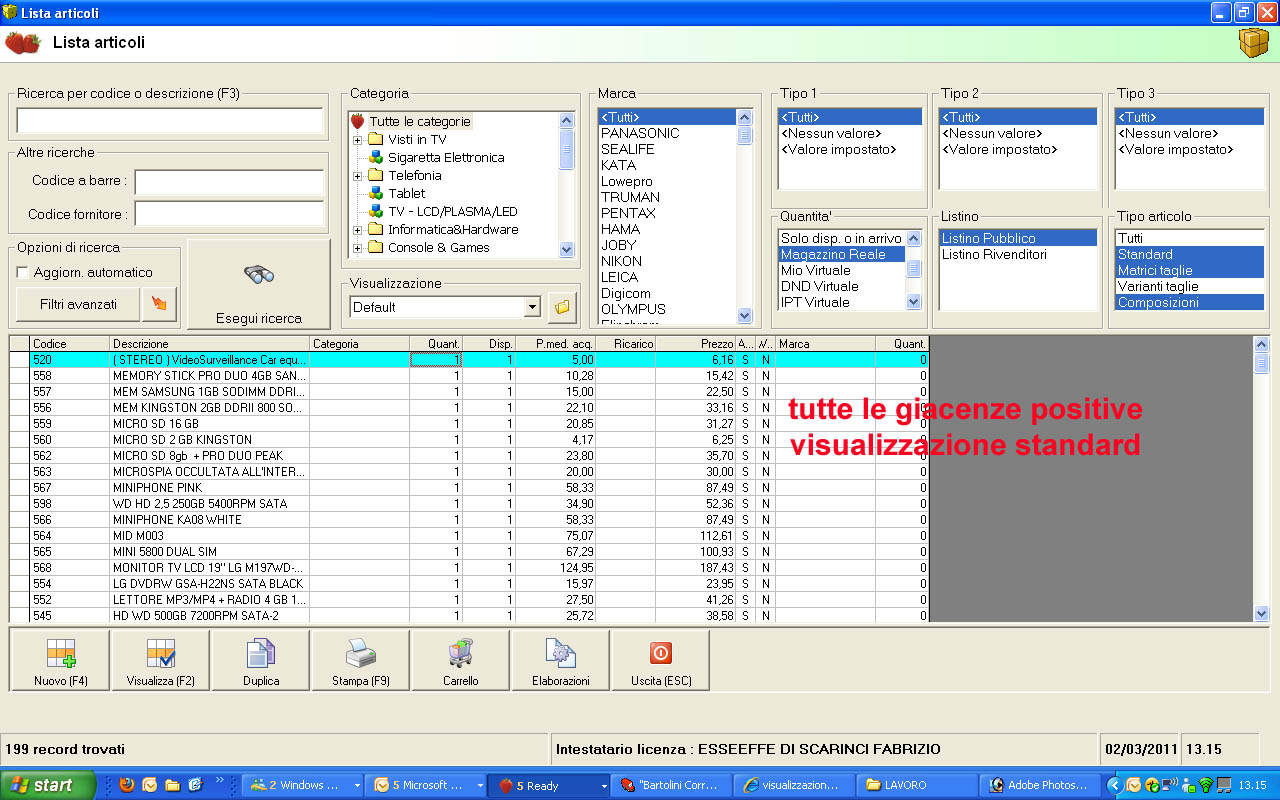This screenshot has height=800, width=1280.
Task: Select Composizioni in Tipo articolo list
Action: tap(1190, 302)
